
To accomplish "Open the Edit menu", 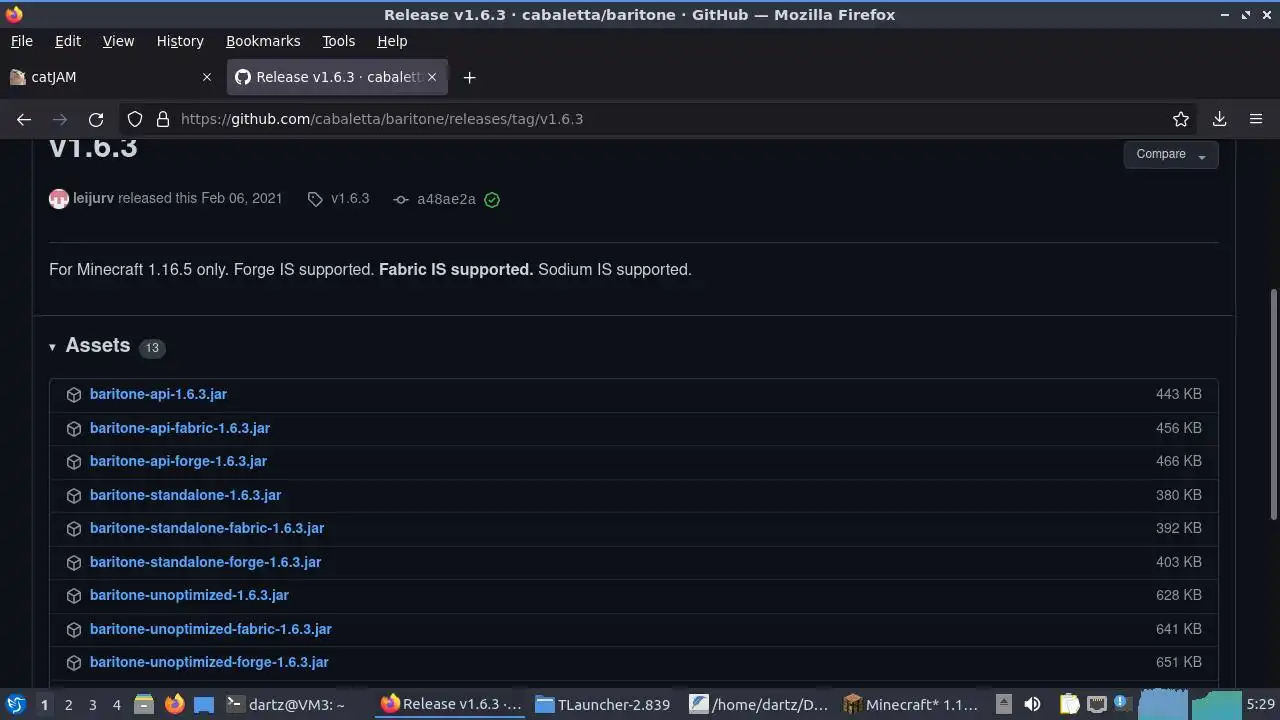I will point(68,41).
